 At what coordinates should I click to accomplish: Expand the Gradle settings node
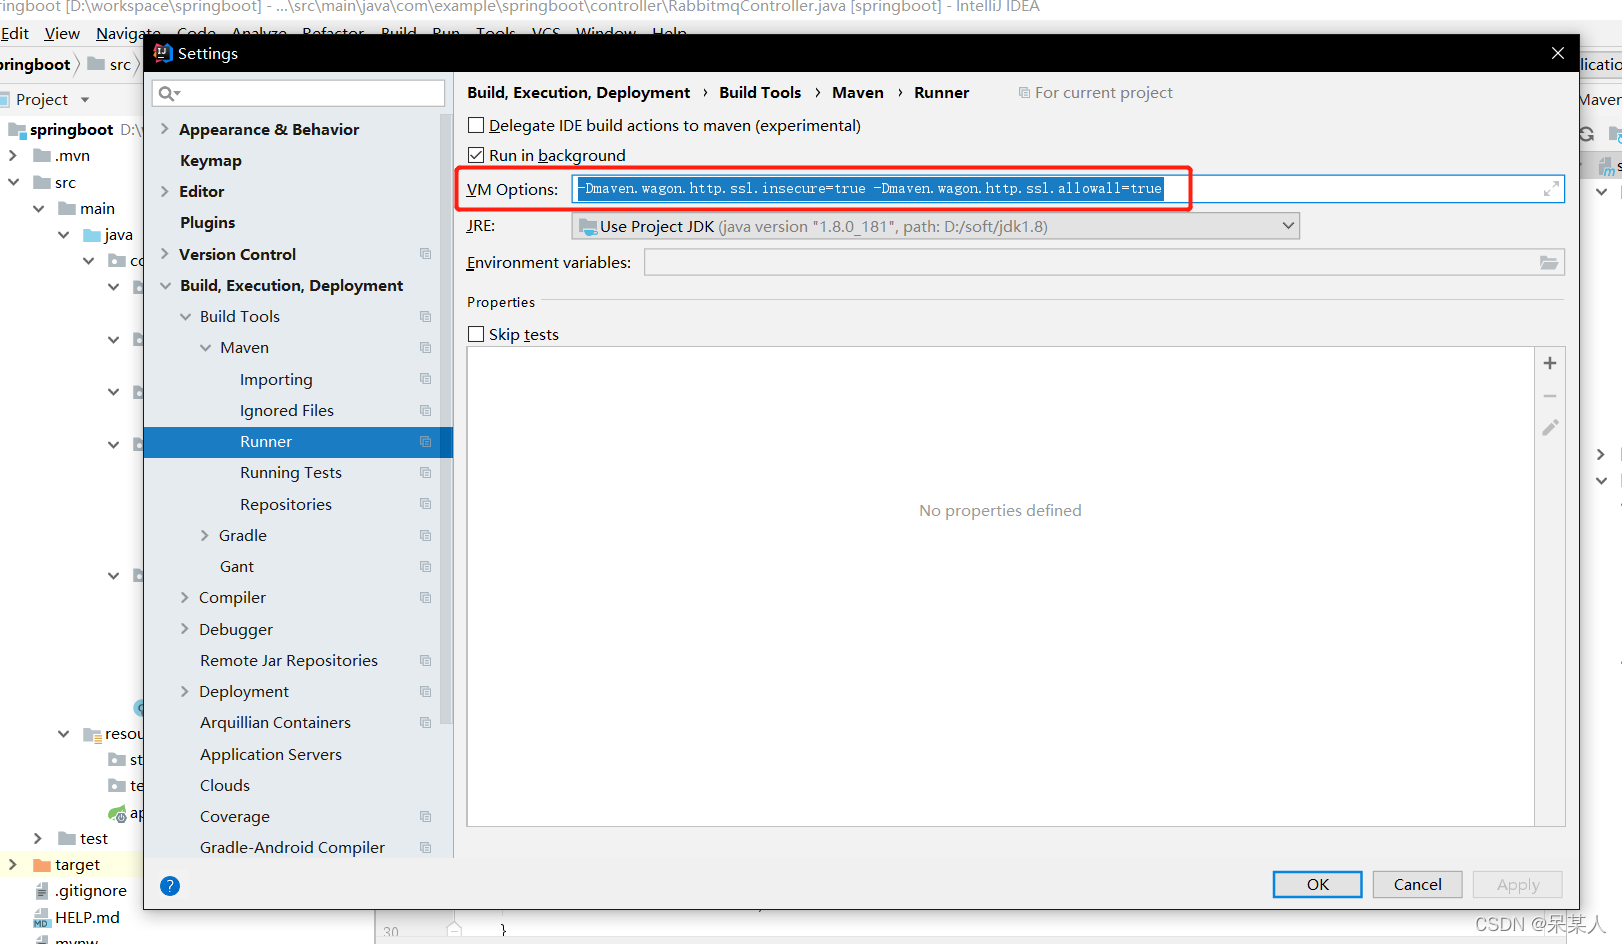205,535
